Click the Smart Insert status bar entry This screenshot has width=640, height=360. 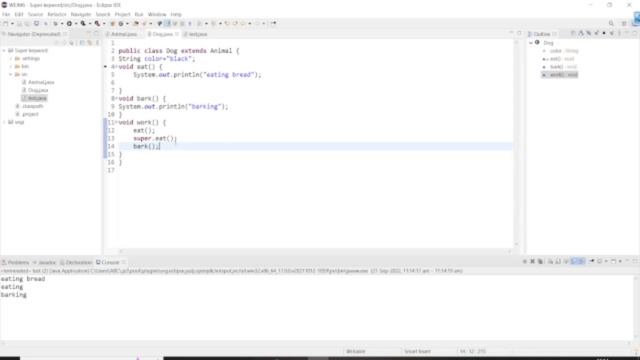pyautogui.click(x=418, y=351)
